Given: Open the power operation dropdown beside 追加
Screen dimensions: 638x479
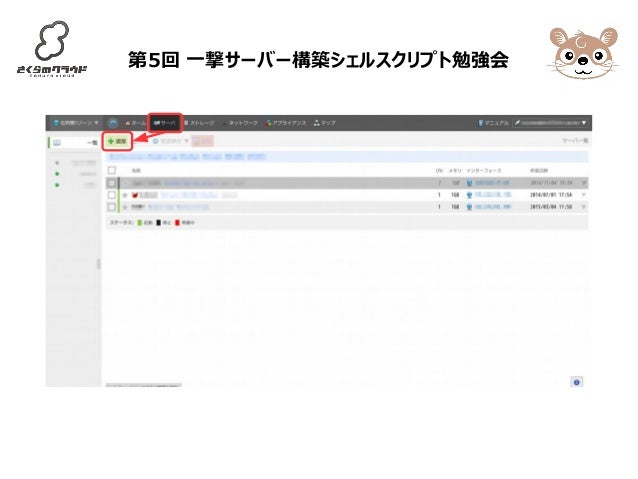Looking at the screenshot, I should tap(171, 141).
